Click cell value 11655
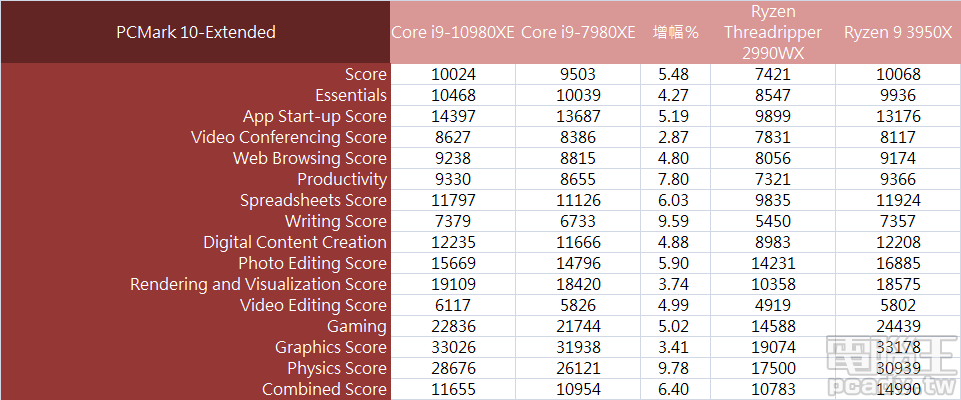The image size is (961, 400). pos(453,389)
